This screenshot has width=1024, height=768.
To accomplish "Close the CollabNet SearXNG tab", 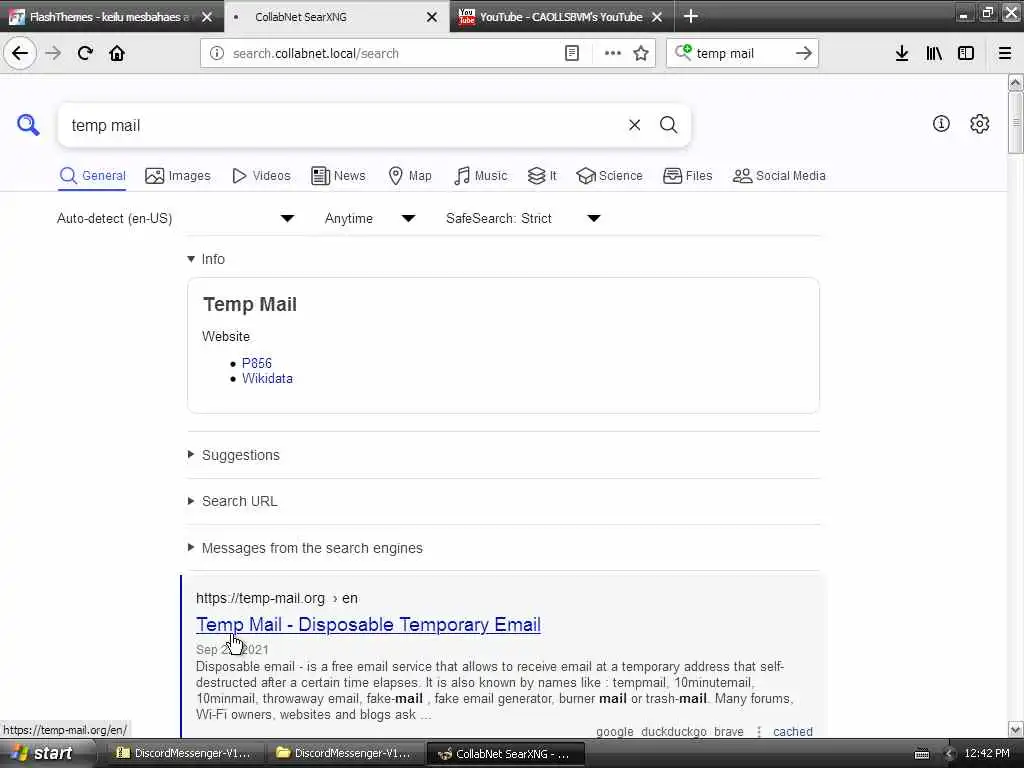I will pyautogui.click(x=432, y=17).
